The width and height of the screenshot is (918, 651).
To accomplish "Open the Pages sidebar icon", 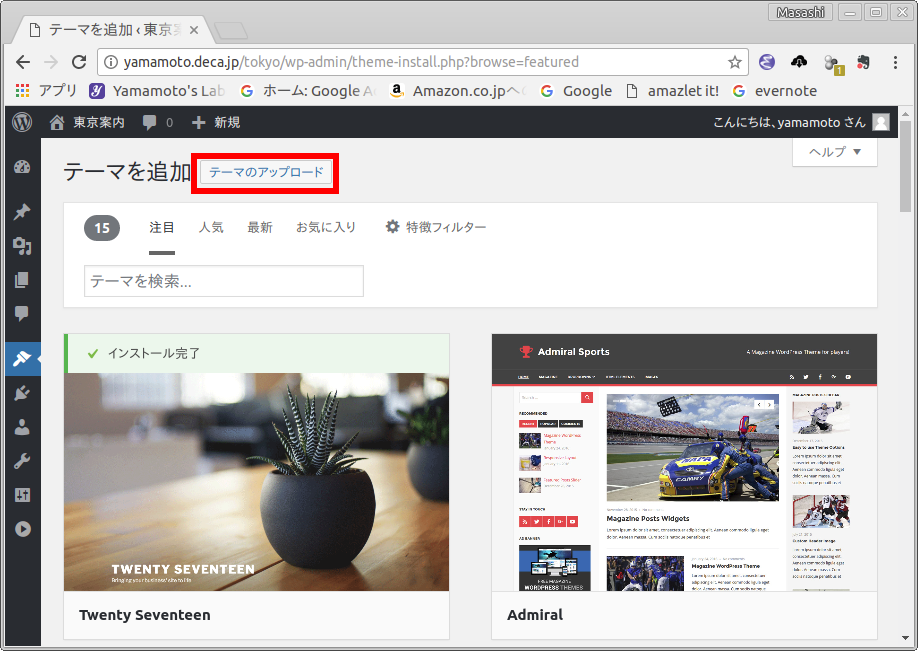I will pyautogui.click(x=22, y=281).
